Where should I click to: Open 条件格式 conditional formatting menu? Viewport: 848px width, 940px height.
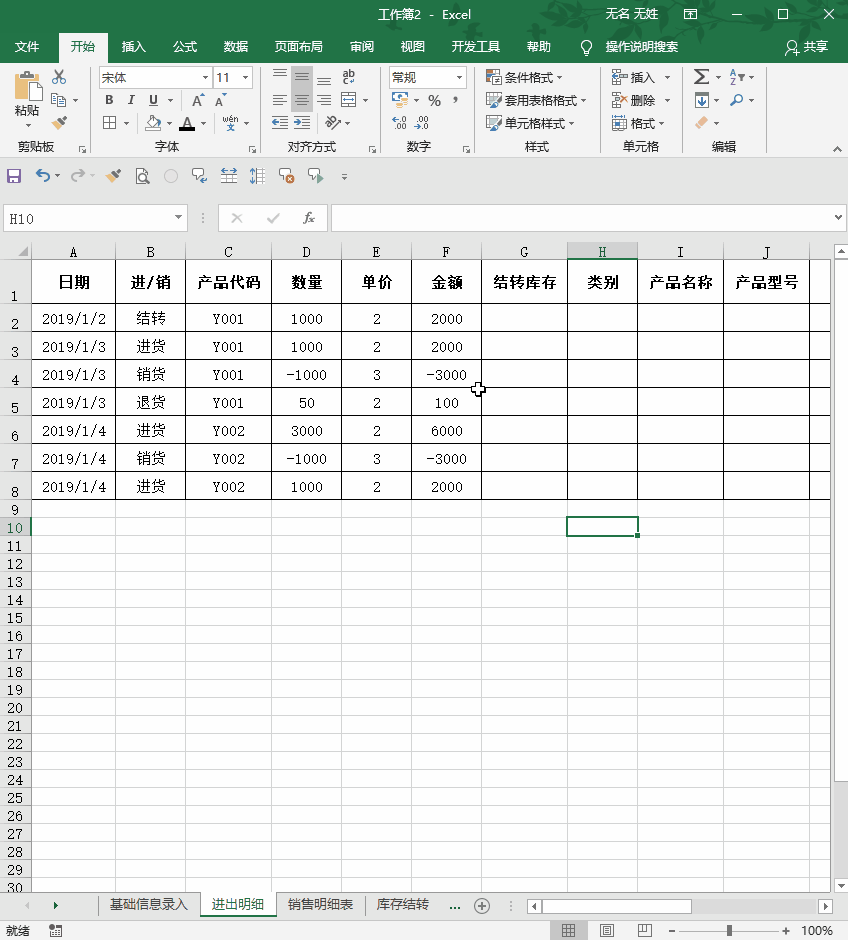coord(524,77)
